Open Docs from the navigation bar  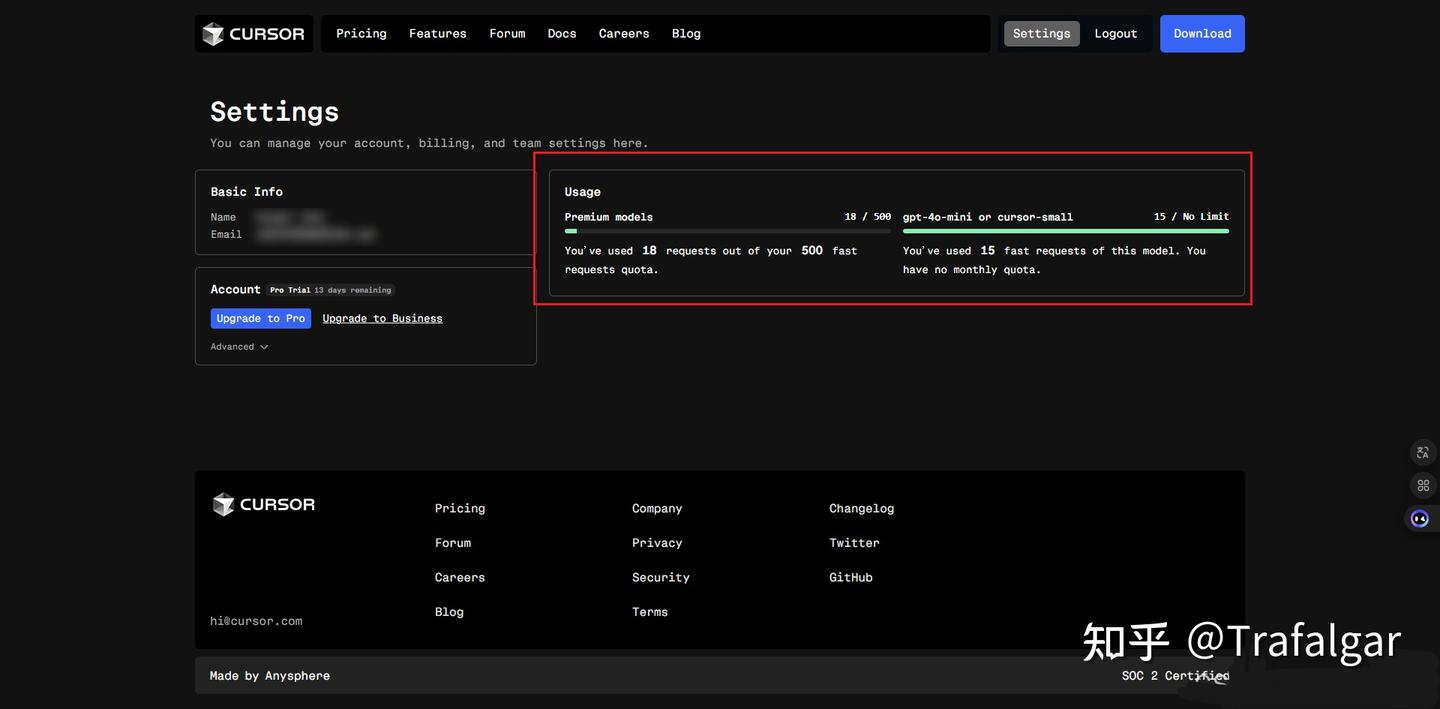coord(561,34)
